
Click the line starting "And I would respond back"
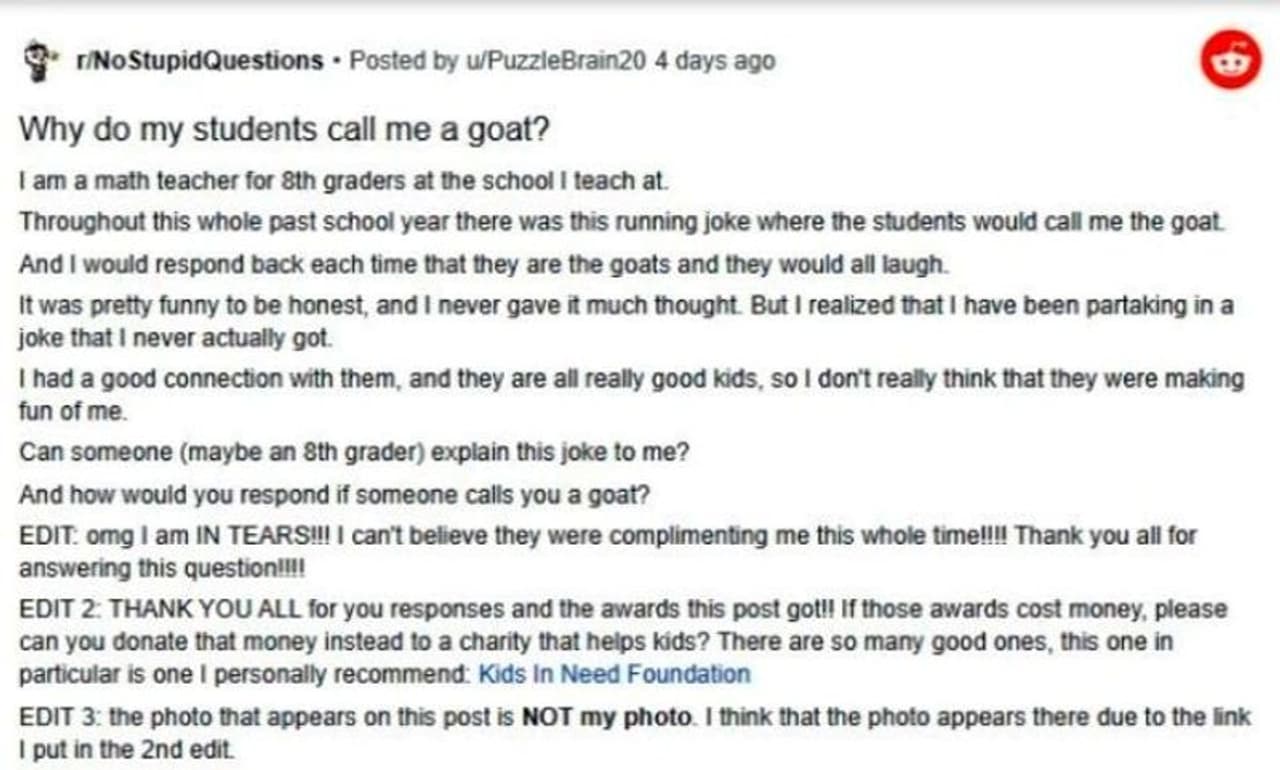click(480, 265)
